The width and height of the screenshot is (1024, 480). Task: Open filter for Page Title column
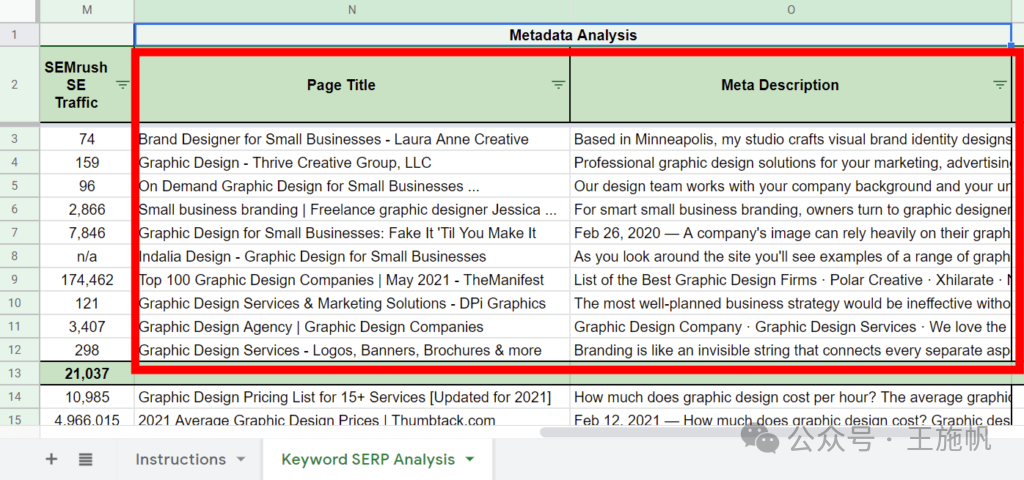(x=558, y=84)
